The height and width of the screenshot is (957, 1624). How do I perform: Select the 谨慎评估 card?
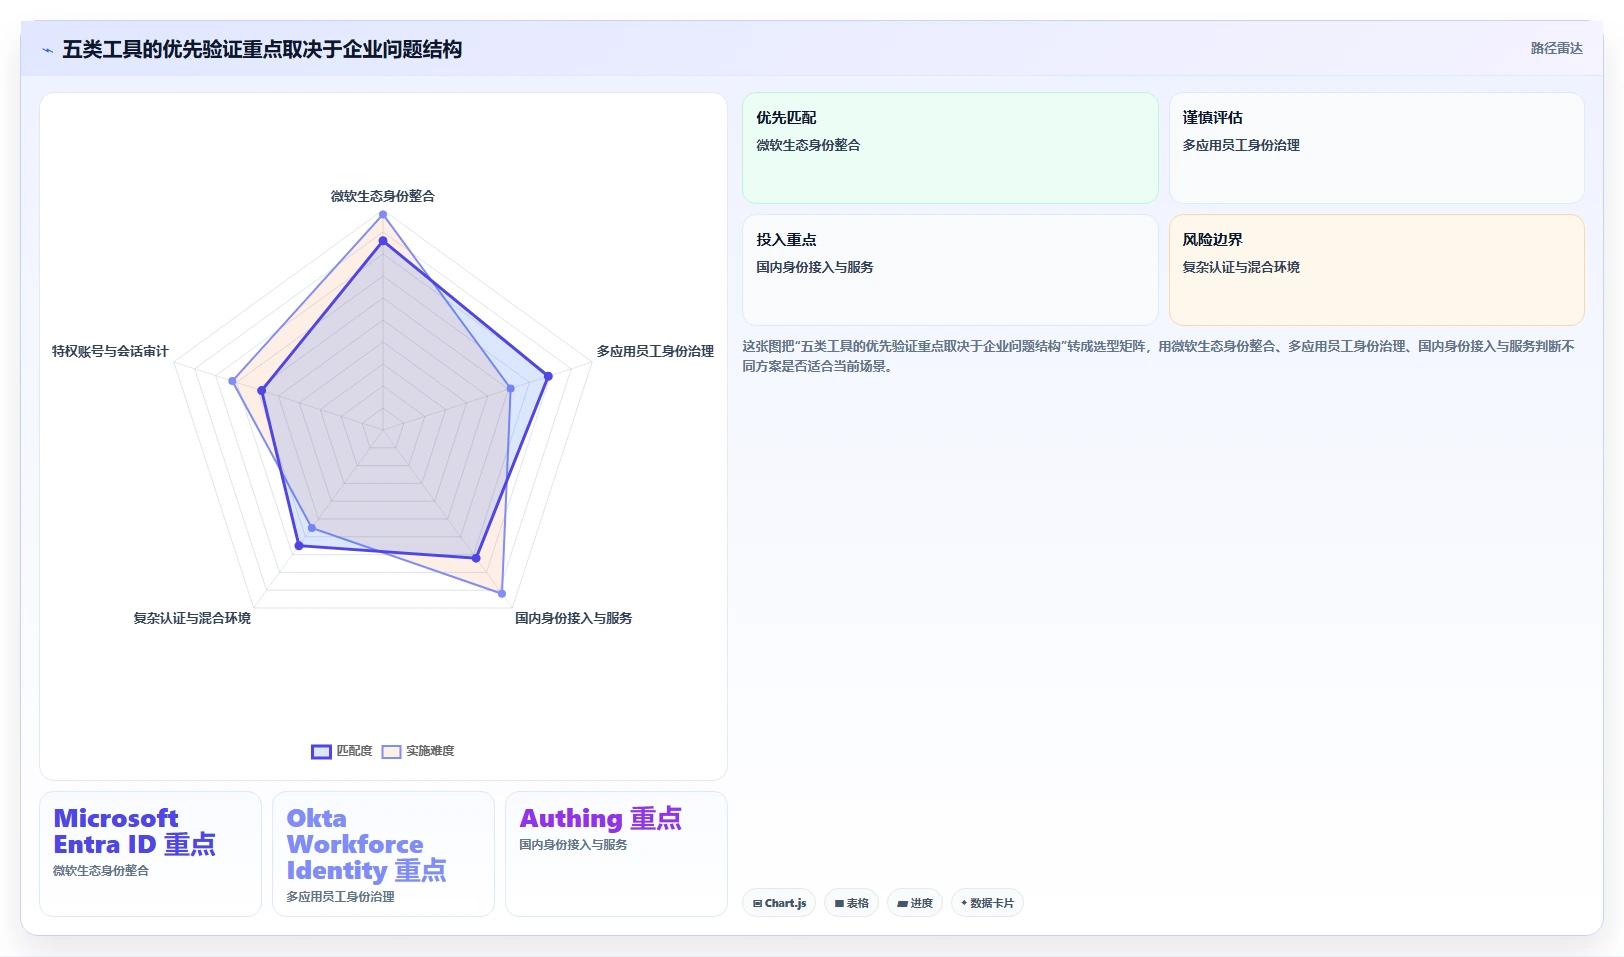pyautogui.click(x=1376, y=148)
